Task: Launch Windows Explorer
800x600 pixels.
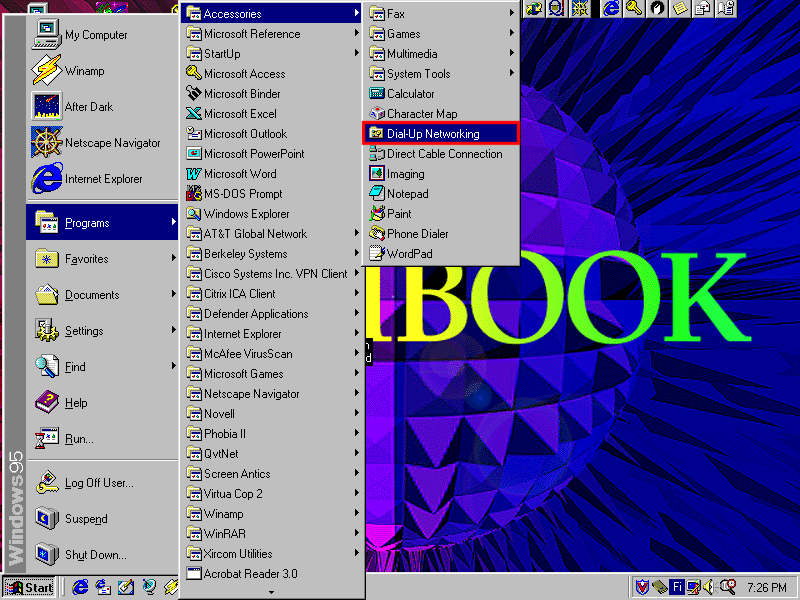Action: click(272, 213)
